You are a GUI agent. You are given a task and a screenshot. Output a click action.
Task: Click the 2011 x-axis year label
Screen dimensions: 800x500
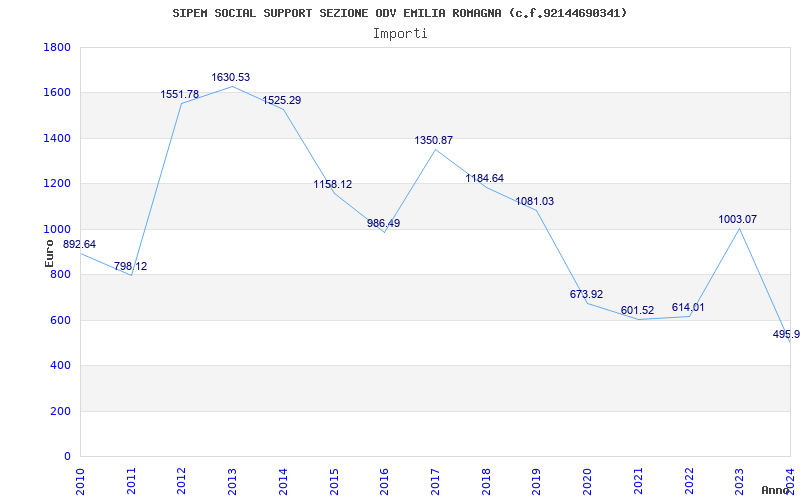point(131,482)
